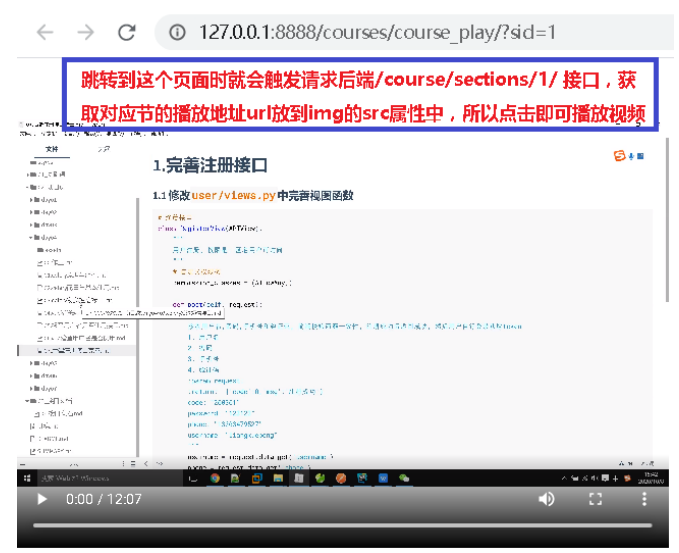Click the user/views.py code text in the subheading
Image resolution: width=679 pixels, height=553 pixels.
point(233,195)
